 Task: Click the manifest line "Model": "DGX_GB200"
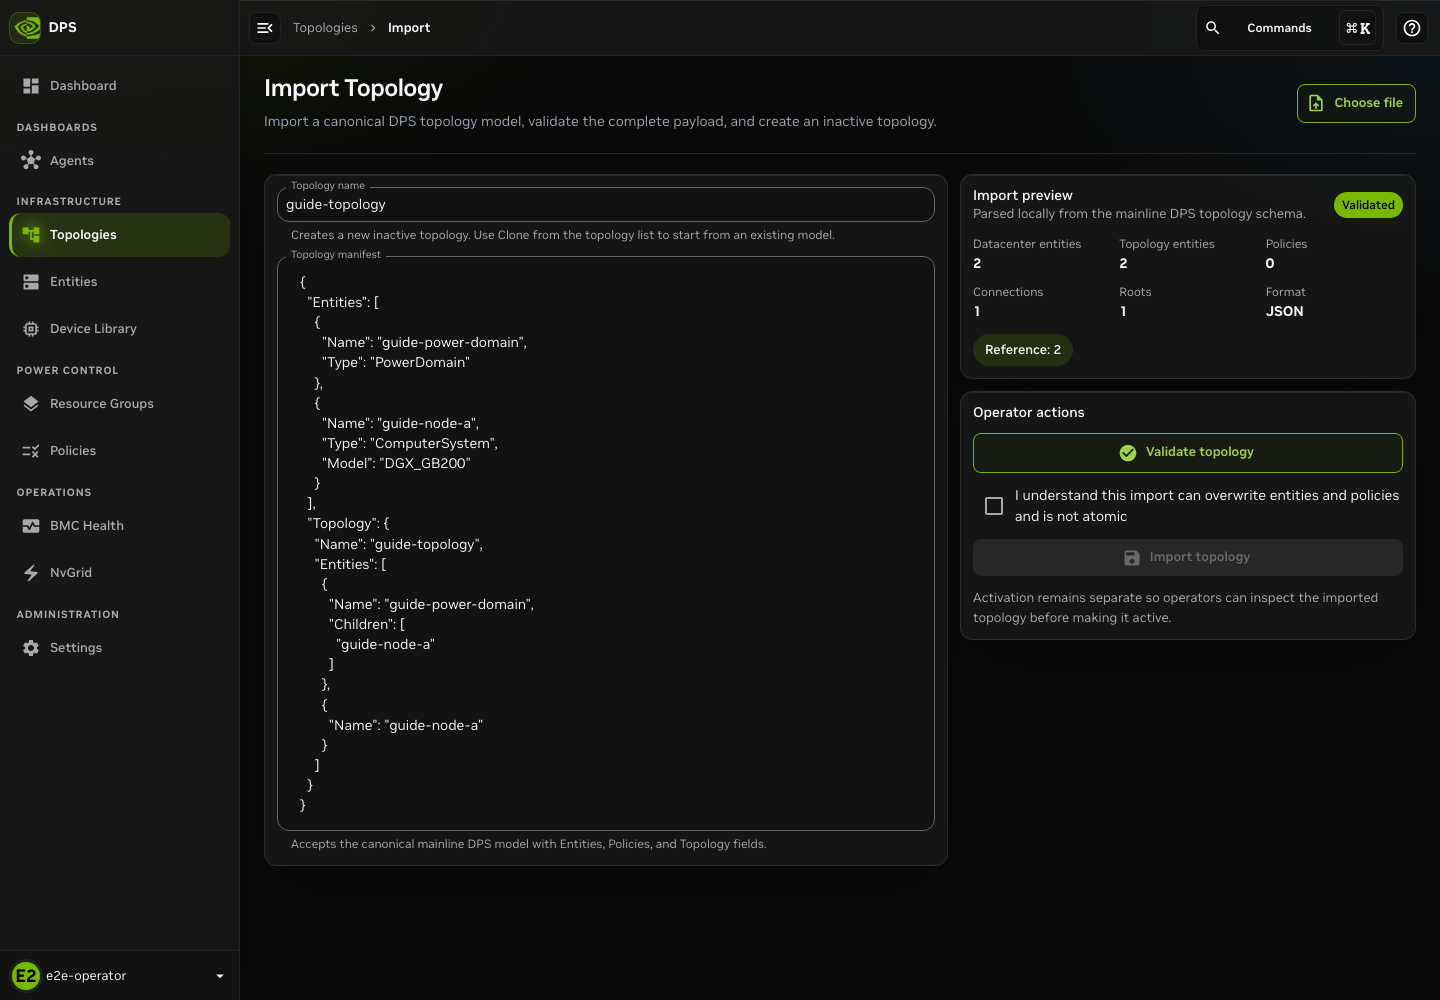tap(396, 464)
